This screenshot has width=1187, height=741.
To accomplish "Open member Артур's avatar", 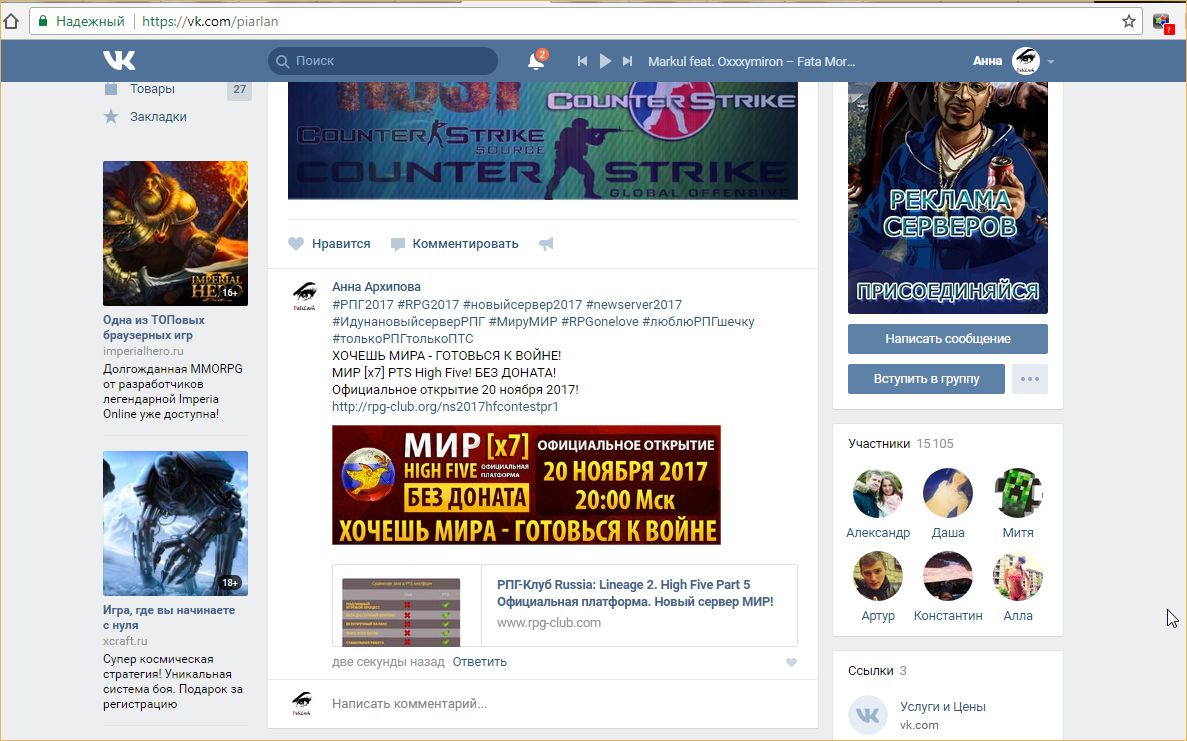I will (878, 576).
